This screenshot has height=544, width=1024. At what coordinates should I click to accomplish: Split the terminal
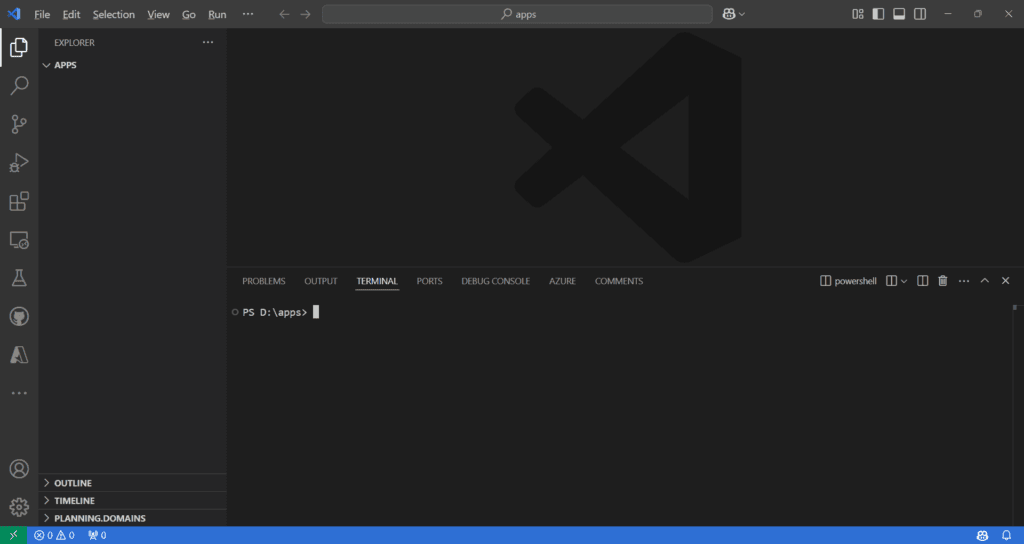[923, 281]
